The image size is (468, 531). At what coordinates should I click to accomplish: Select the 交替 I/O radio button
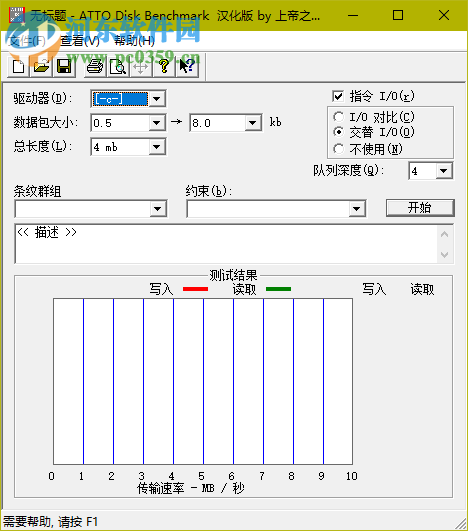coord(338,132)
